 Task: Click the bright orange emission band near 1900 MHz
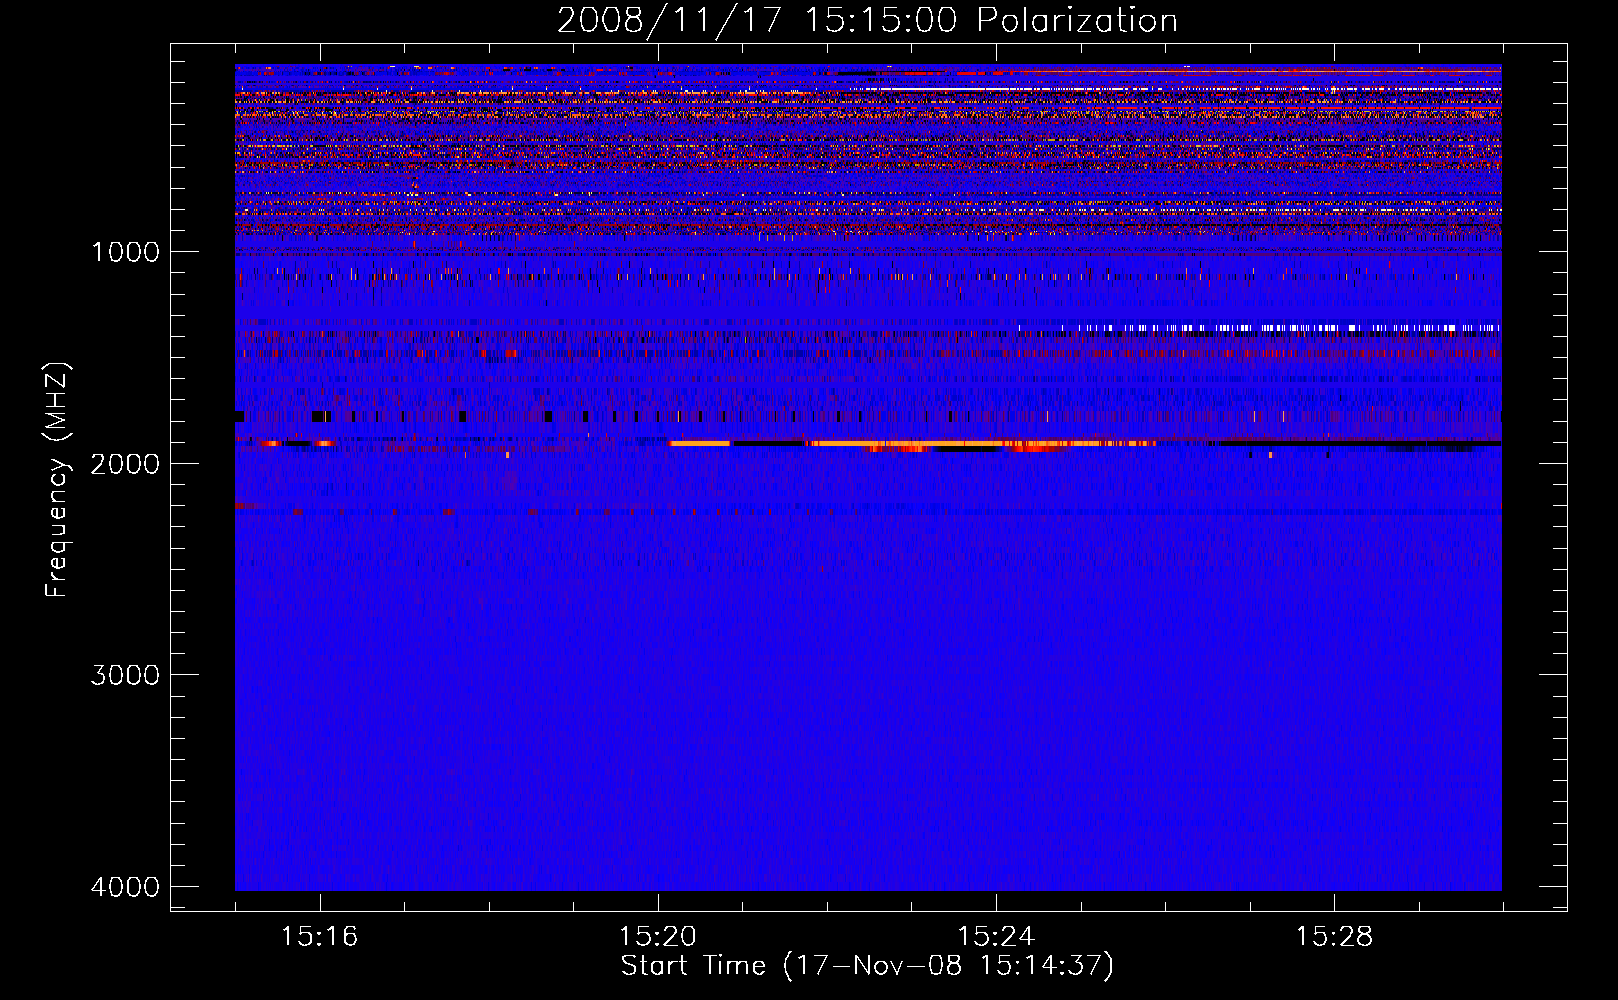click(x=912, y=443)
